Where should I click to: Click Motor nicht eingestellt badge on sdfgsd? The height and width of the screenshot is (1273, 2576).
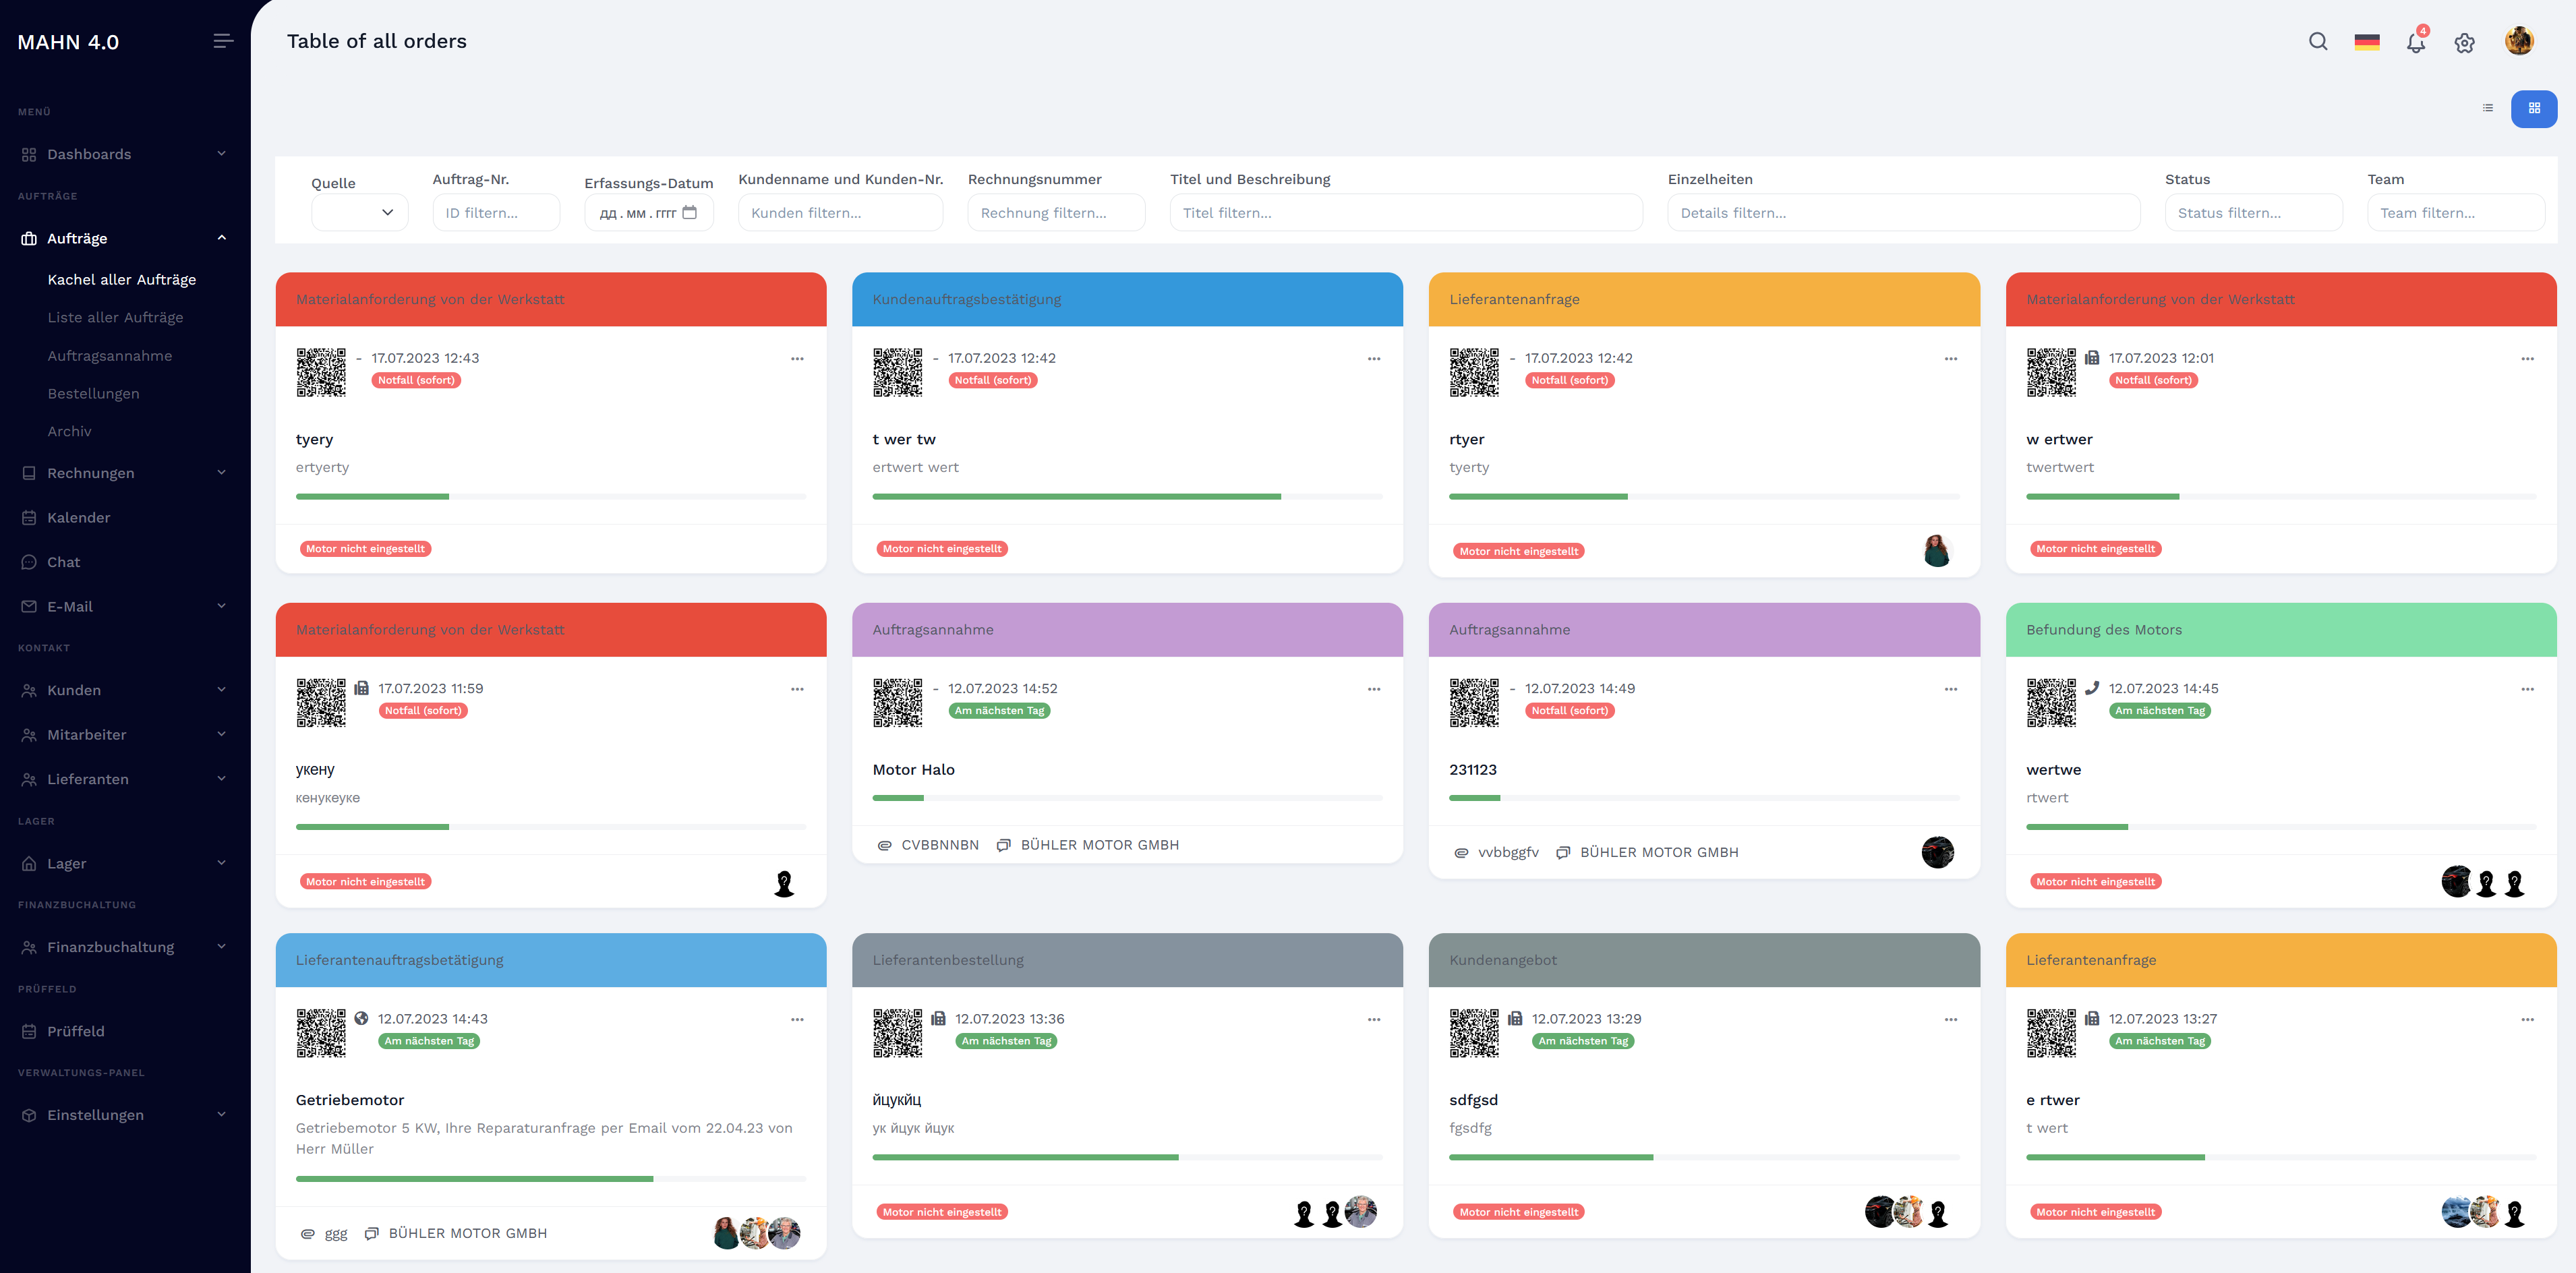[x=1518, y=1212]
